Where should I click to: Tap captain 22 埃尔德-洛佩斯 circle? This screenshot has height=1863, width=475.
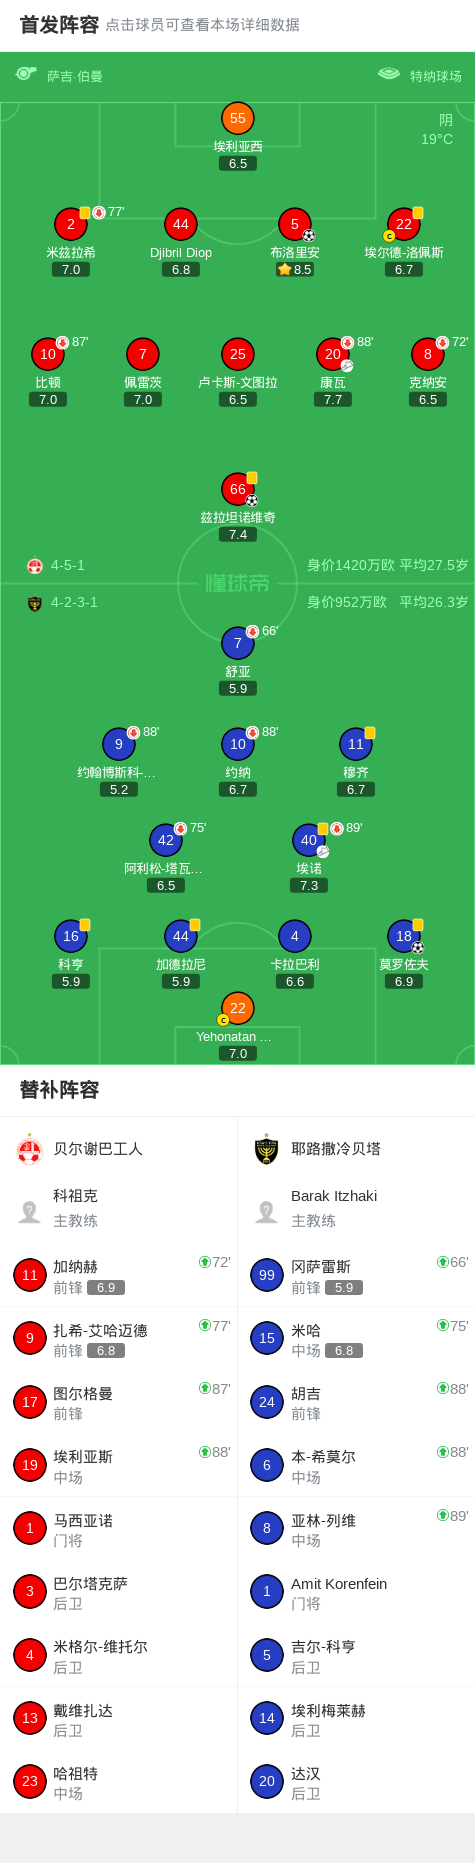(404, 224)
